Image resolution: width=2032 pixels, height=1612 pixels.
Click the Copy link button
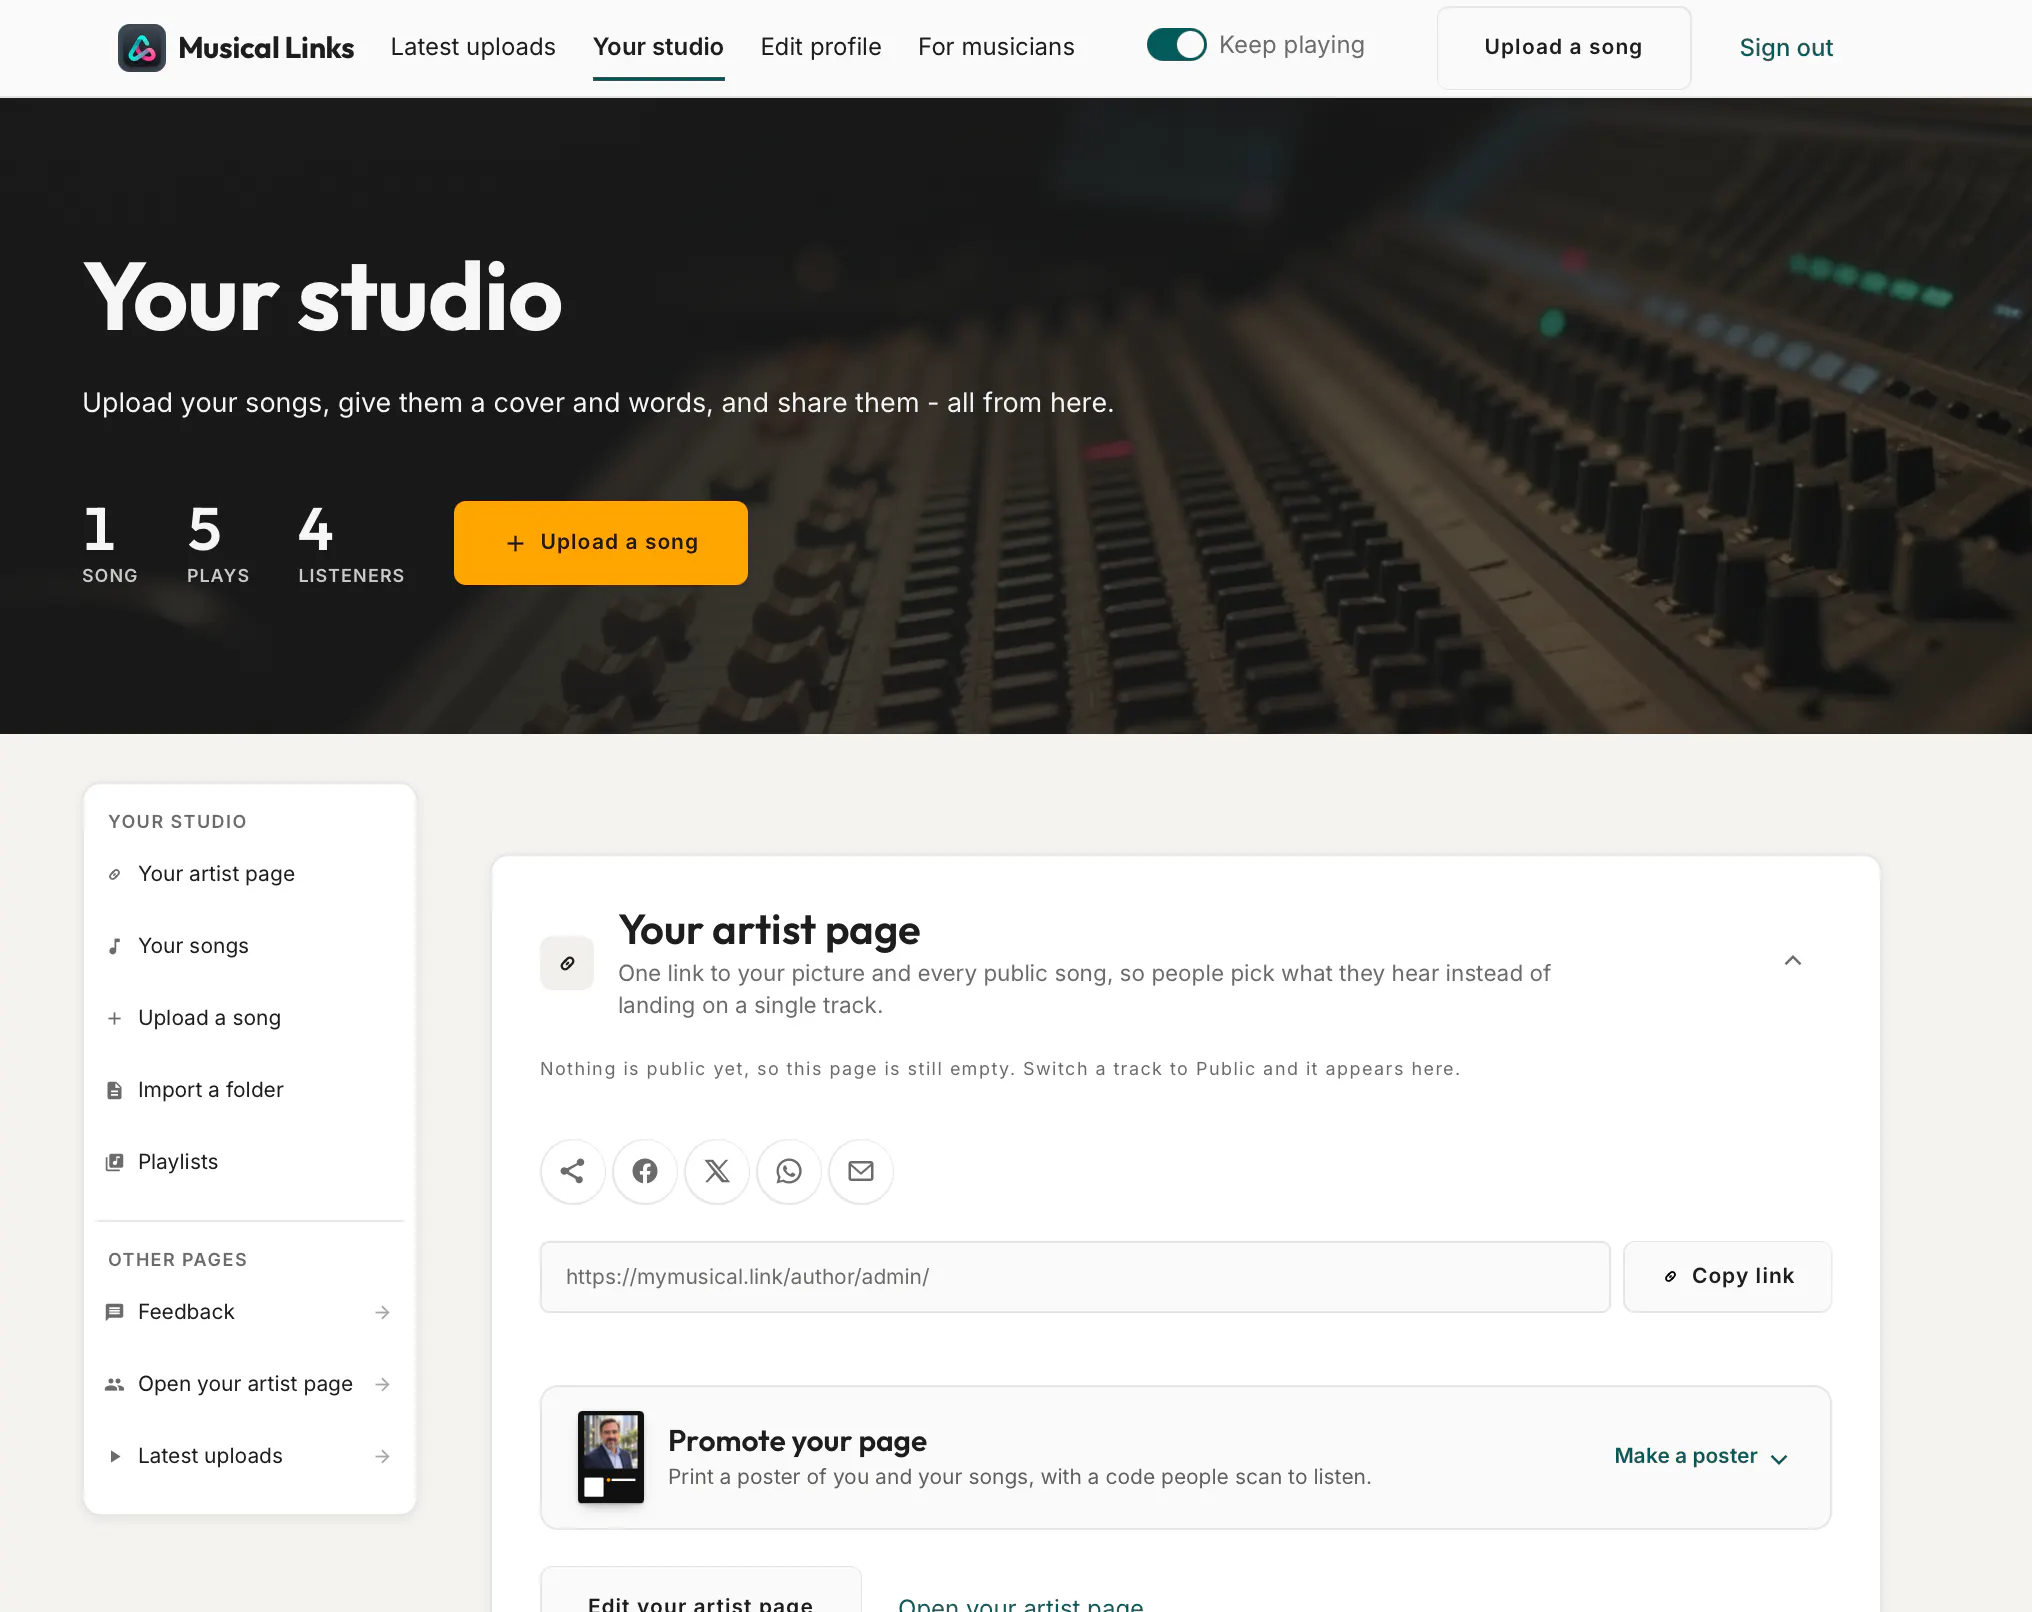pos(1727,1277)
